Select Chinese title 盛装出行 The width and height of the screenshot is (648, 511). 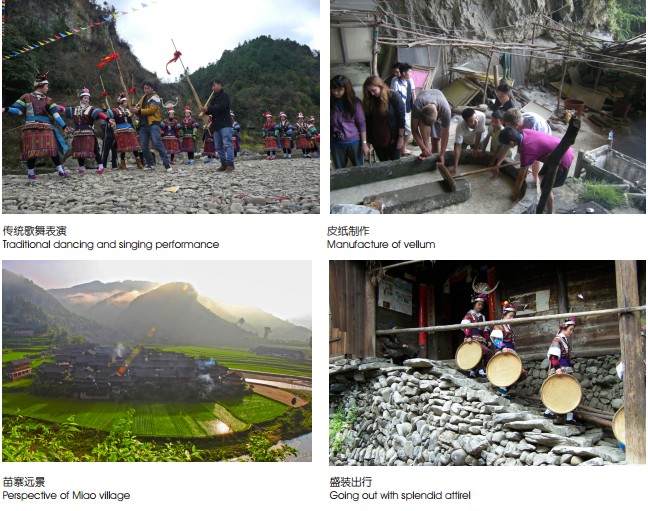(351, 482)
